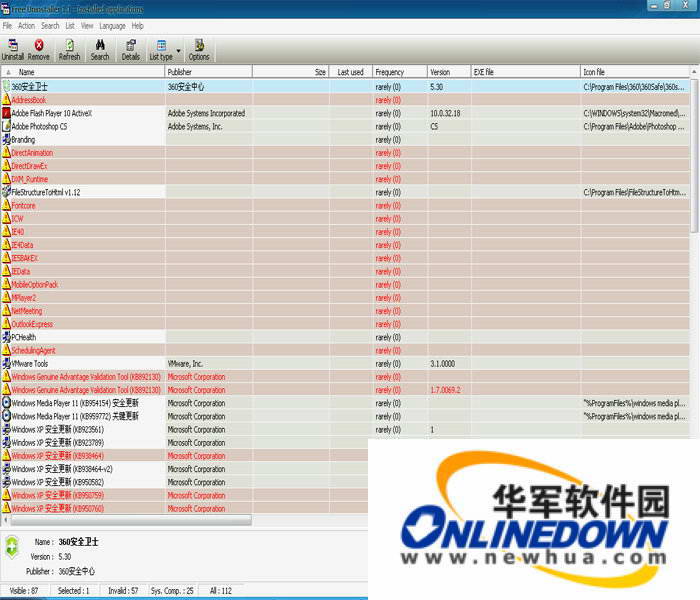Open the Search menu
Screen dimensions: 700x600
click(x=50, y=26)
